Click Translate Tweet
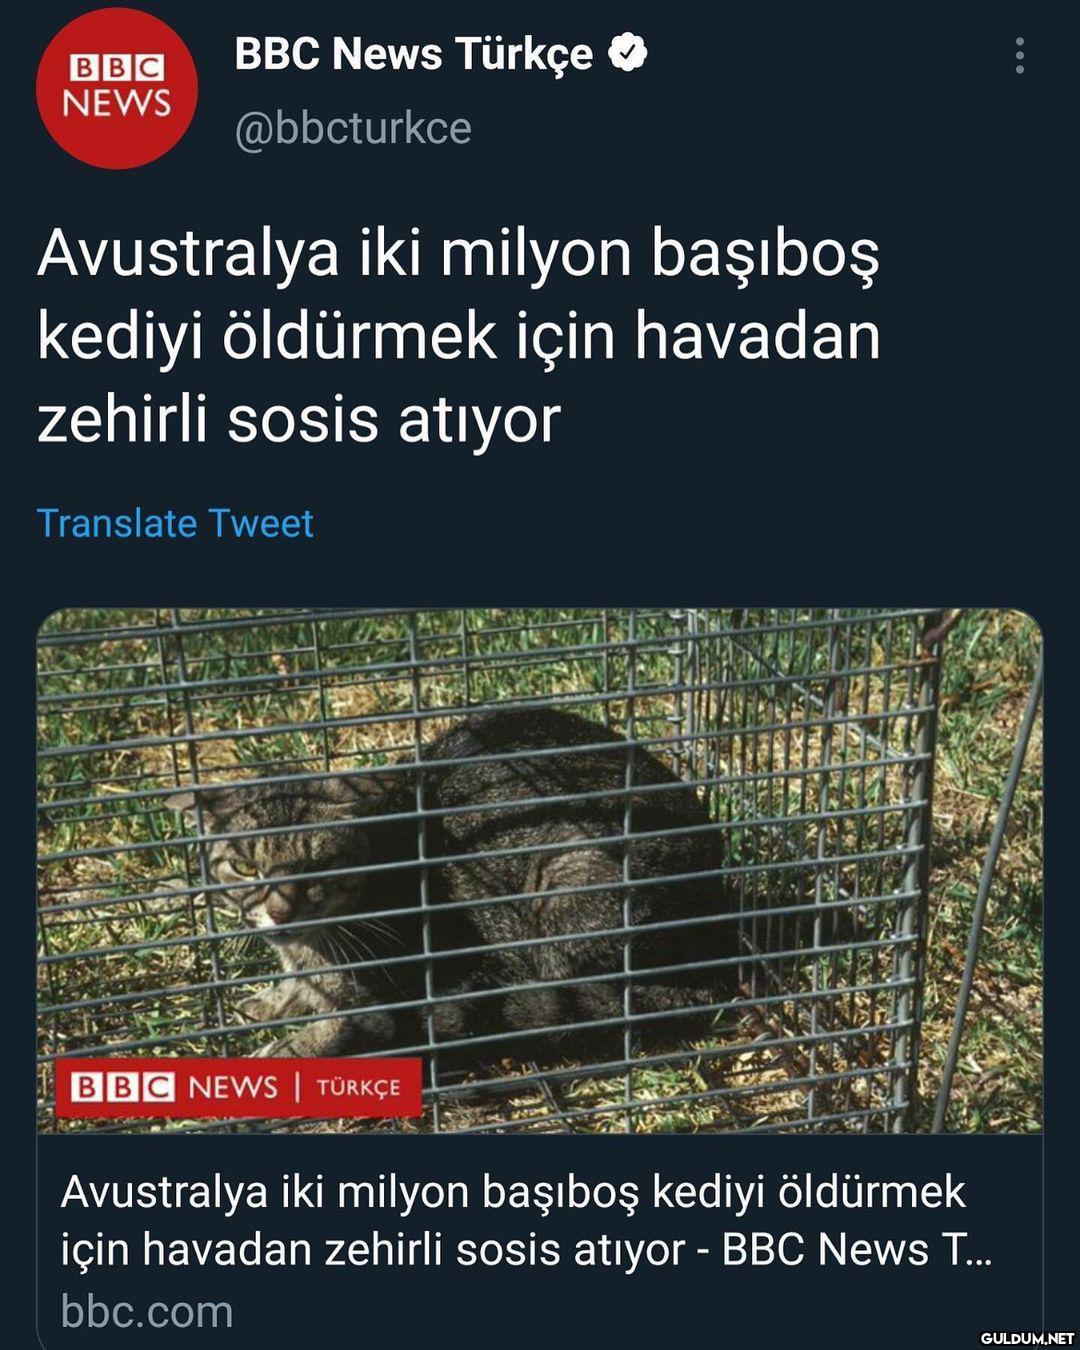The image size is (1080, 1350). [x=175, y=523]
